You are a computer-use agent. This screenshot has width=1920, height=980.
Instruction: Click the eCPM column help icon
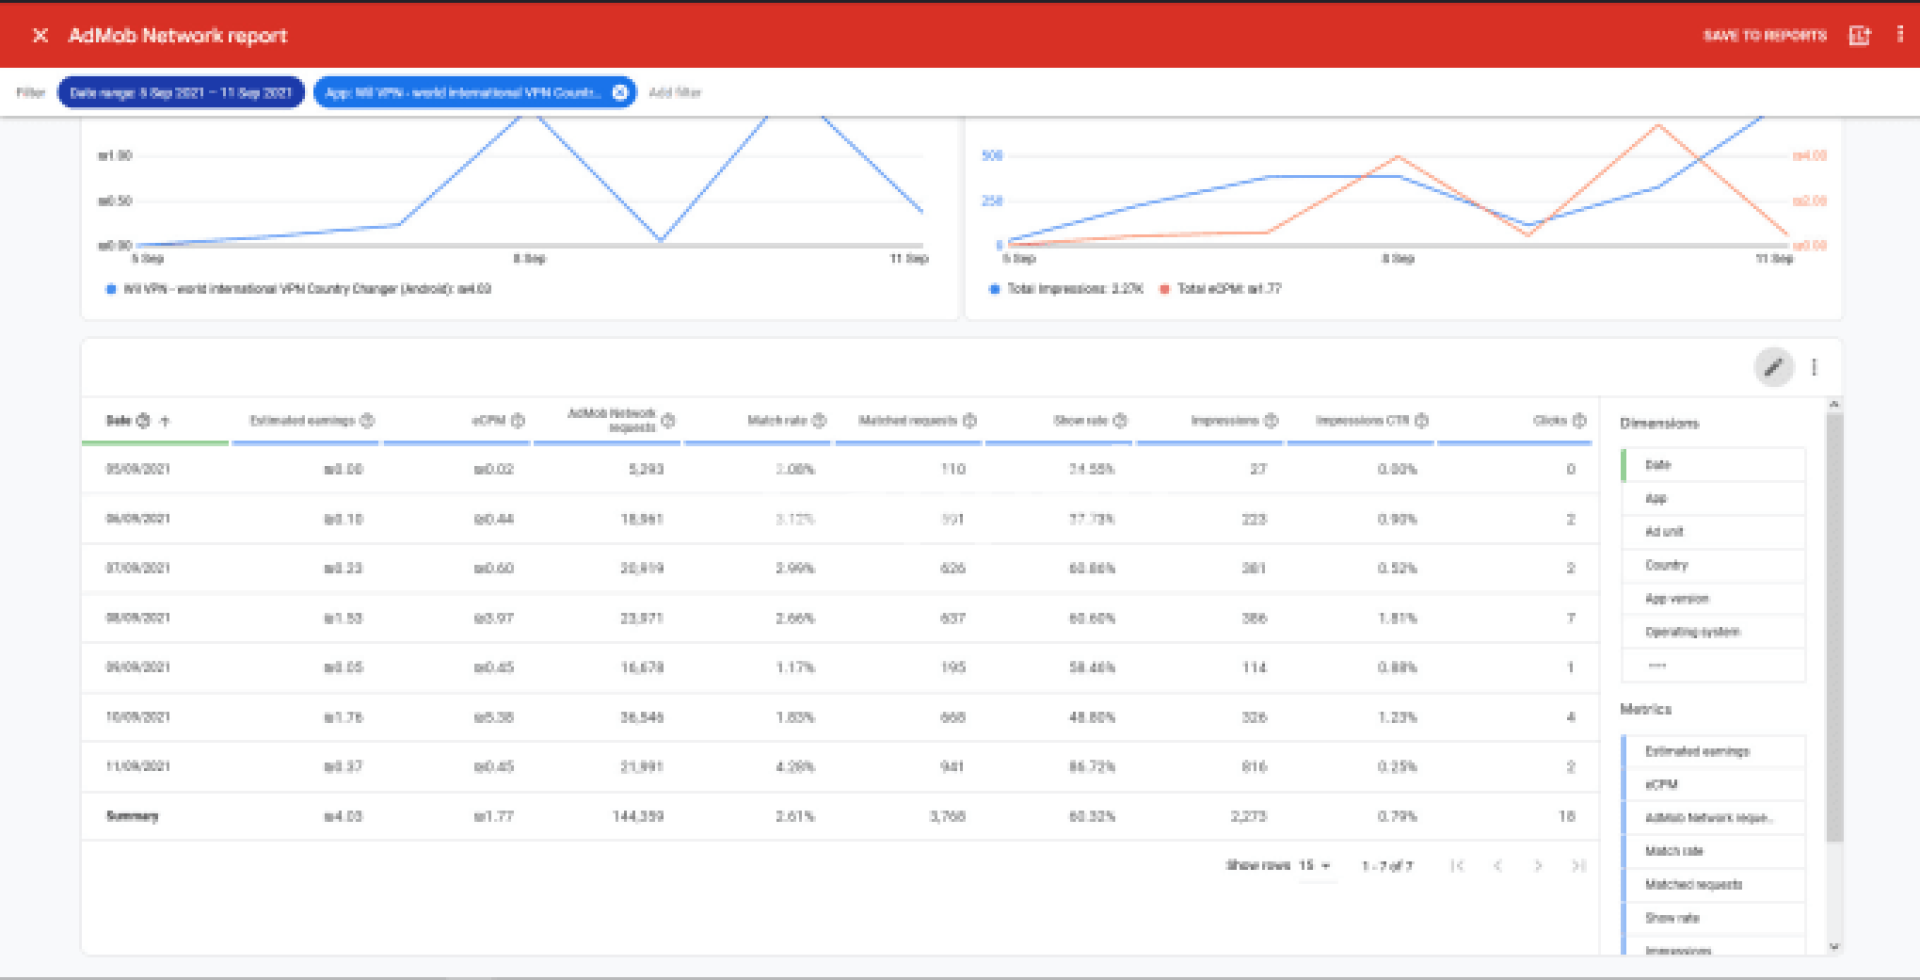pyautogui.click(x=518, y=421)
